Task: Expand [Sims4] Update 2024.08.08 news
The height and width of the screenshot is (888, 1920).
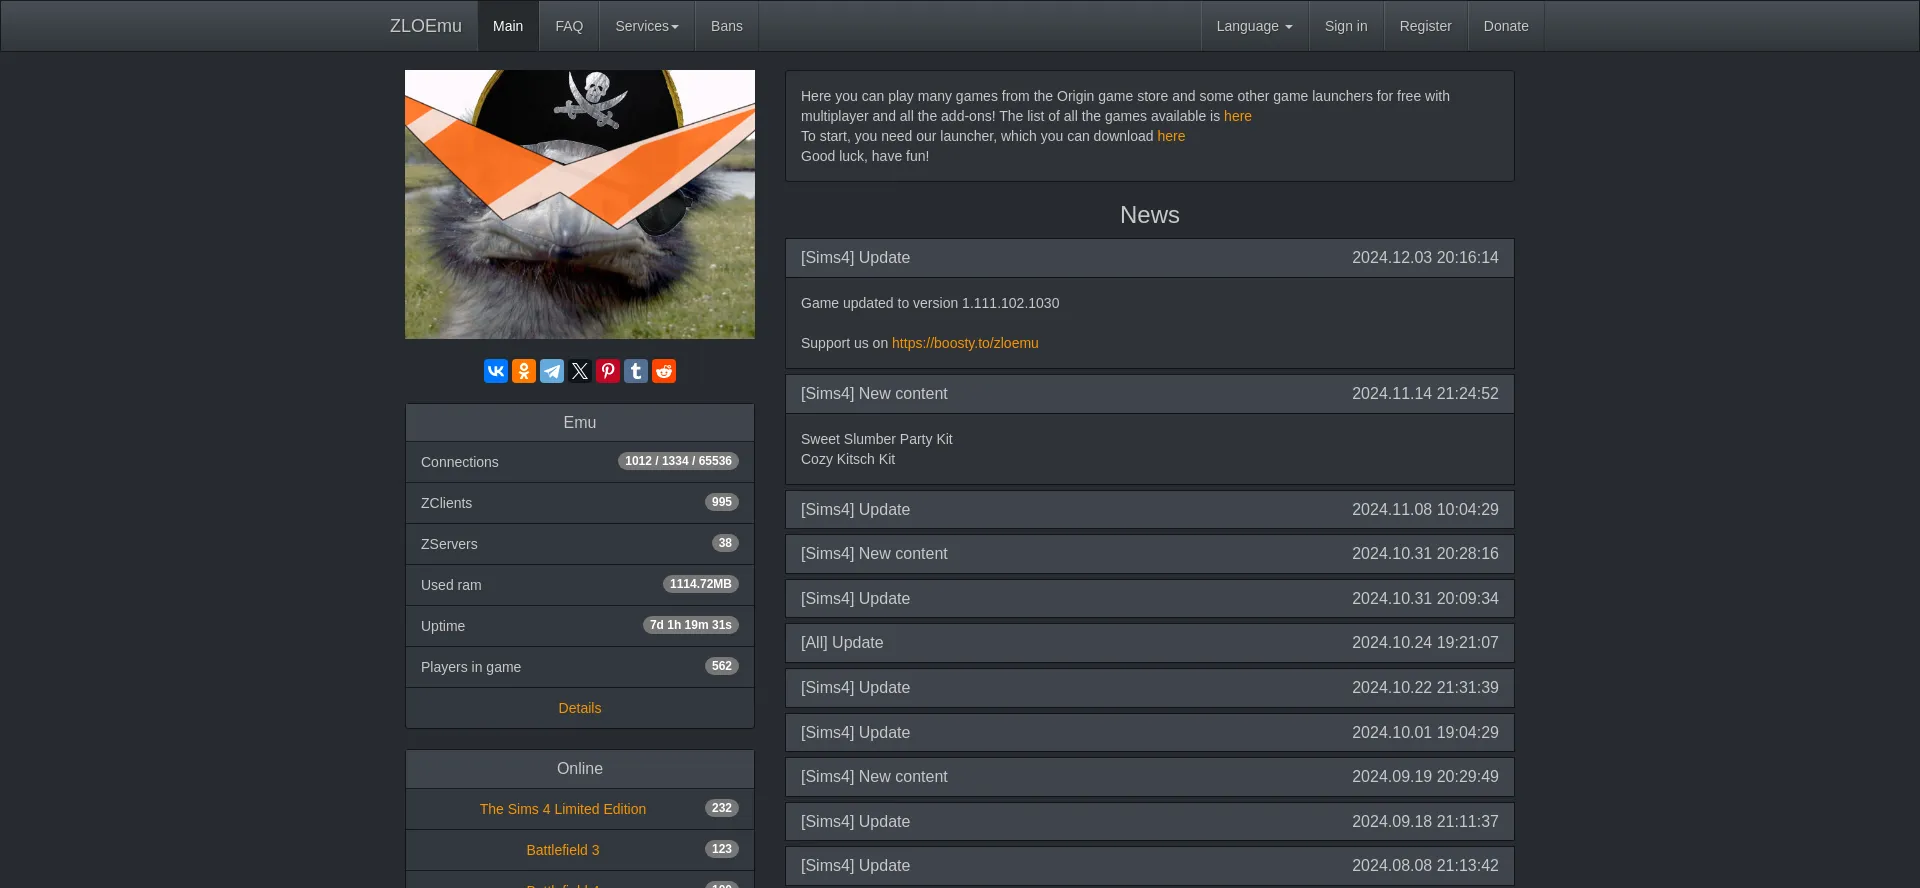Action: tap(1150, 866)
